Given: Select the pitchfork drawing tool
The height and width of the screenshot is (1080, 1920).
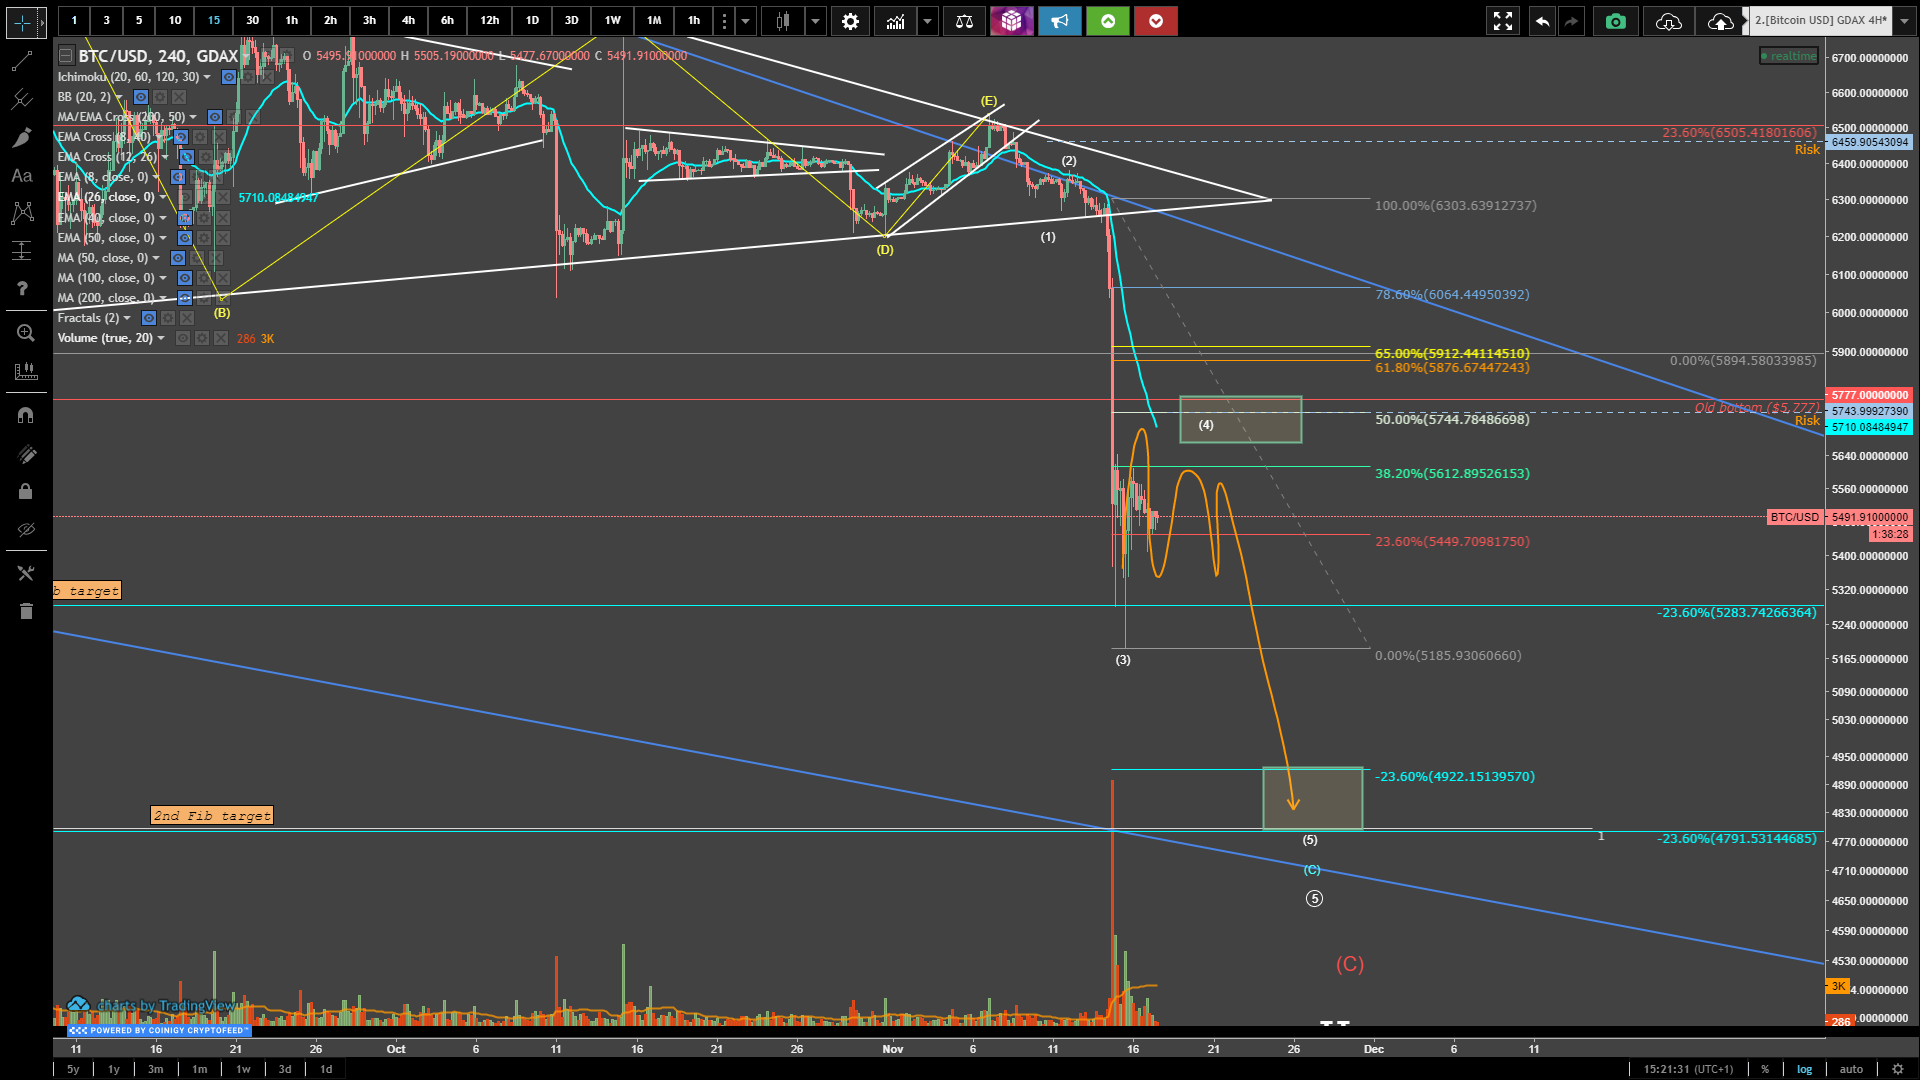Looking at the screenshot, I should (x=22, y=99).
